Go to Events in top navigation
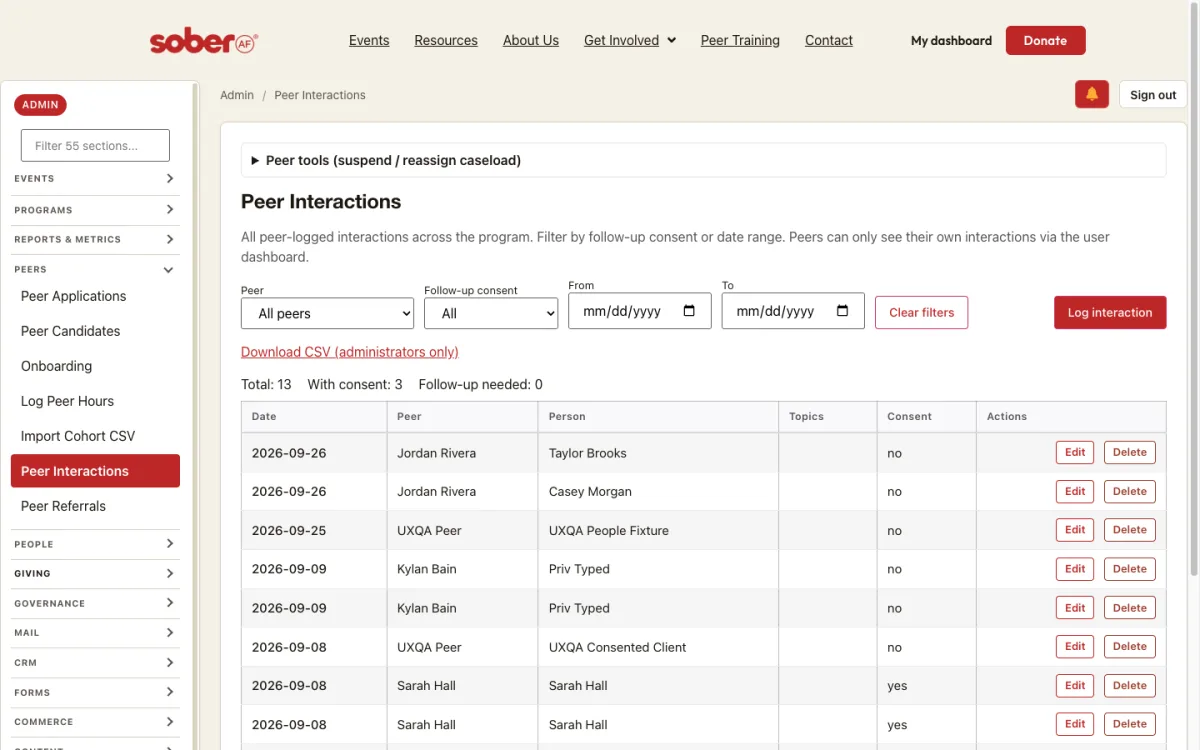1200x750 pixels. (x=369, y=41)
